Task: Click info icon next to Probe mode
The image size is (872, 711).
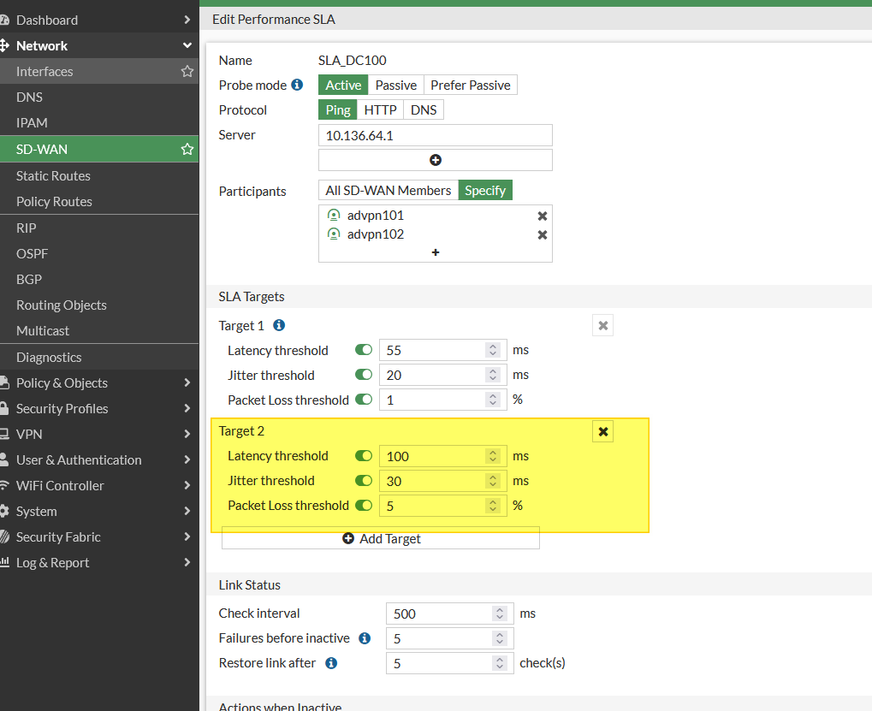Action: tap(297, 85)
